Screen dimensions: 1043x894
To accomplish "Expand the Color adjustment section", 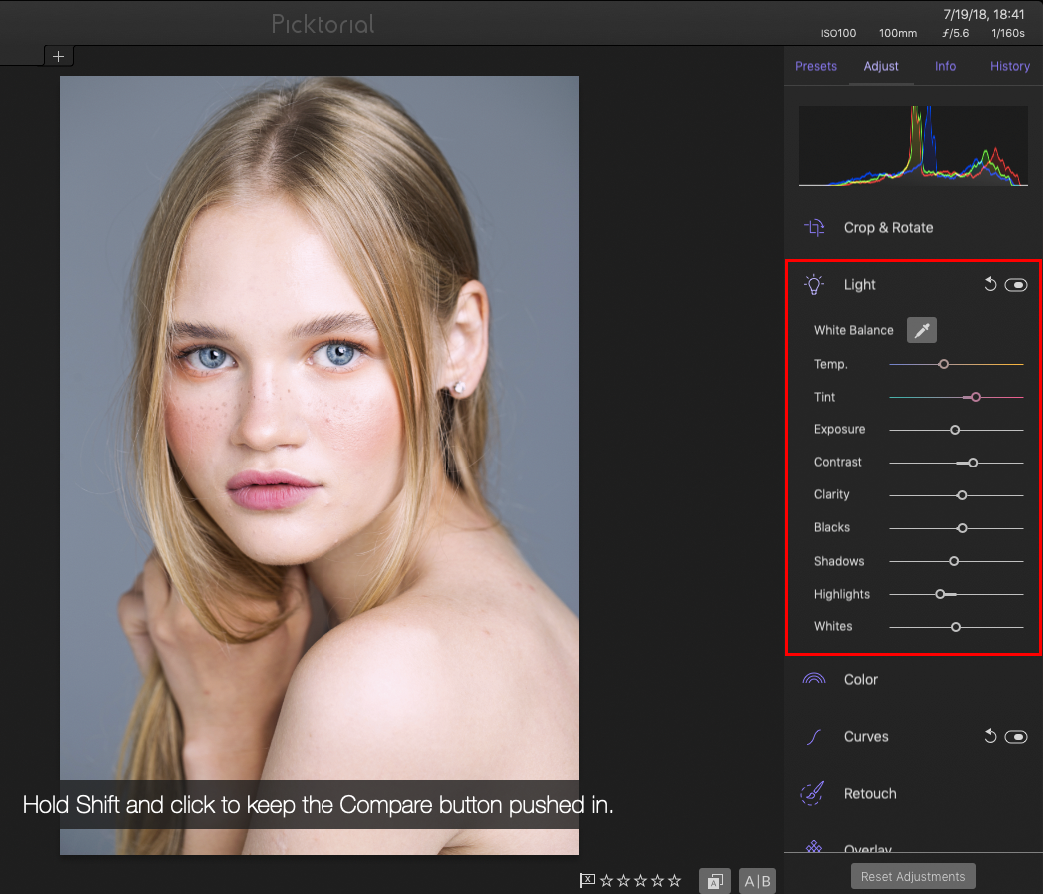I will click(x=860, y=679).
